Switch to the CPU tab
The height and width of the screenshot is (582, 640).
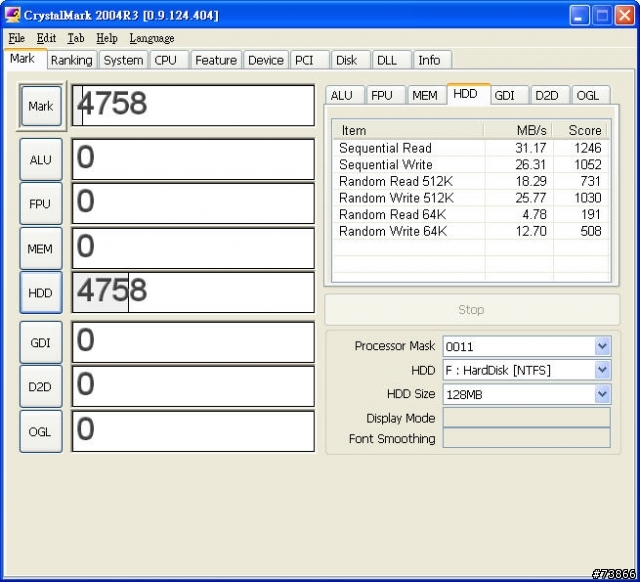point(169,60)
